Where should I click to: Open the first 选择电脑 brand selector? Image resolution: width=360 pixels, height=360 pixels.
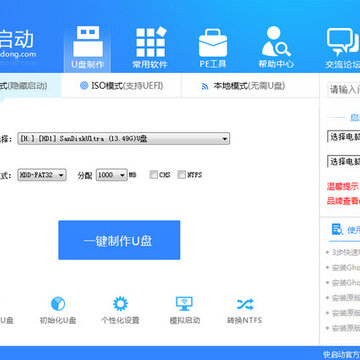pos(344,137)
